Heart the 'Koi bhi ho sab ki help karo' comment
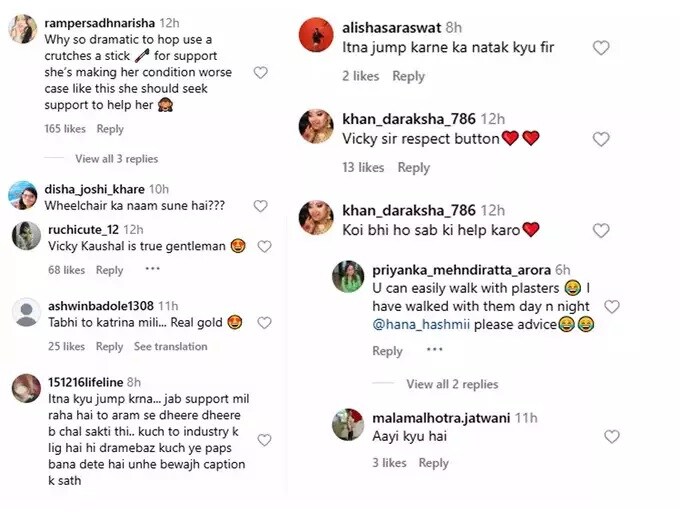Image resolution: width=680 pixels, height=513 pixels. click(x=601, y=230)
